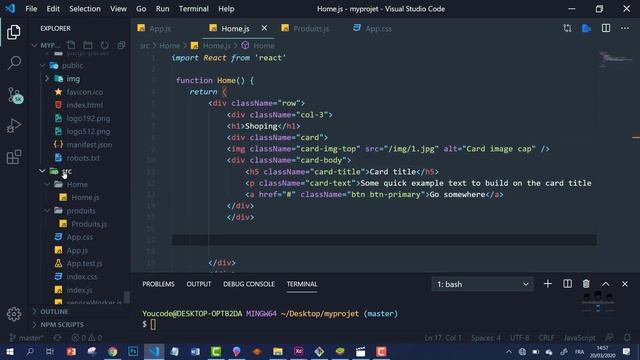The height and width of the screenshot is (360, 640).
Task: Click the feedback icon in status bar
Action: tap(609, 338)
